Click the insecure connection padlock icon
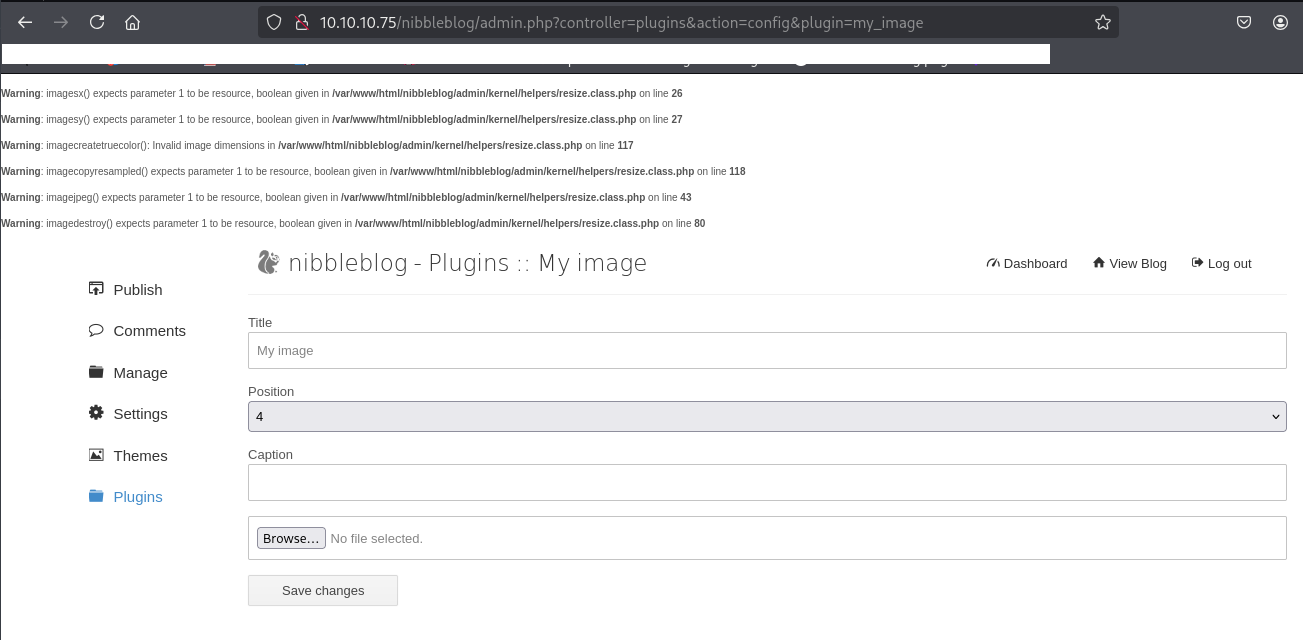Image resolution: width=1303 pixels, height=640 pixels. [300, 22]
